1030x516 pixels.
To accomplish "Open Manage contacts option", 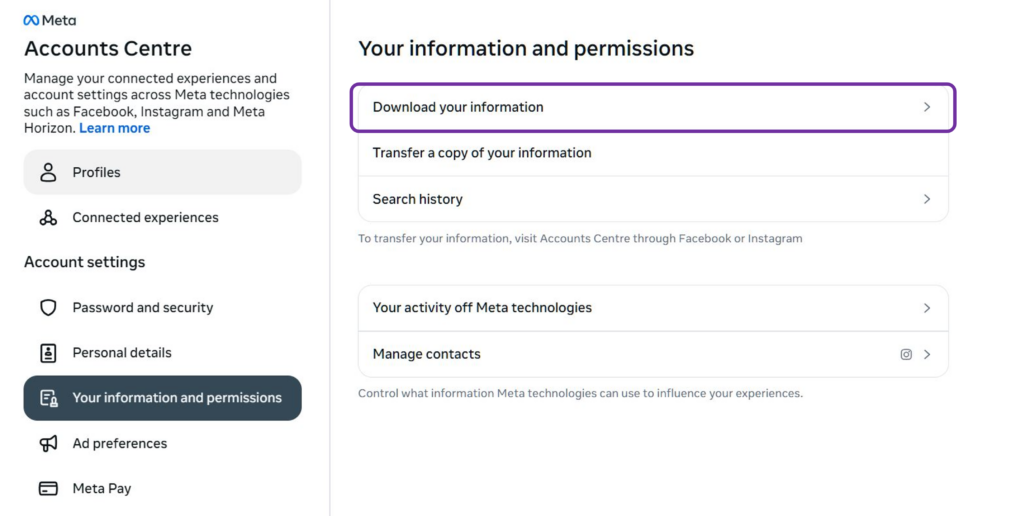I will 427,354.
